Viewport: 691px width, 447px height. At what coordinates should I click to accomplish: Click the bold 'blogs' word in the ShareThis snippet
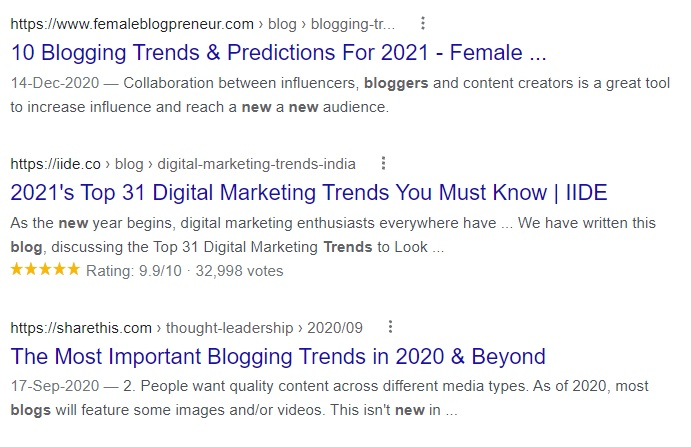coord(30,410)
